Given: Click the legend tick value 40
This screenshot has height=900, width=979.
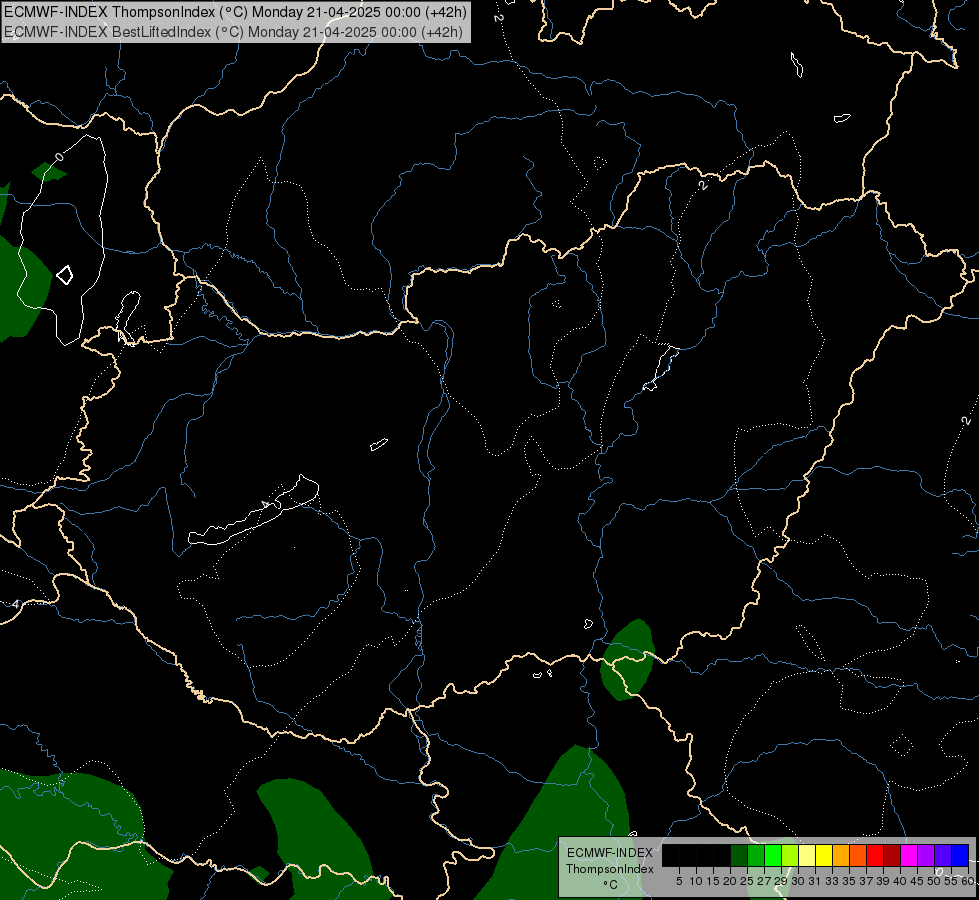Looking at the screenshot, I should click(900, 881).
